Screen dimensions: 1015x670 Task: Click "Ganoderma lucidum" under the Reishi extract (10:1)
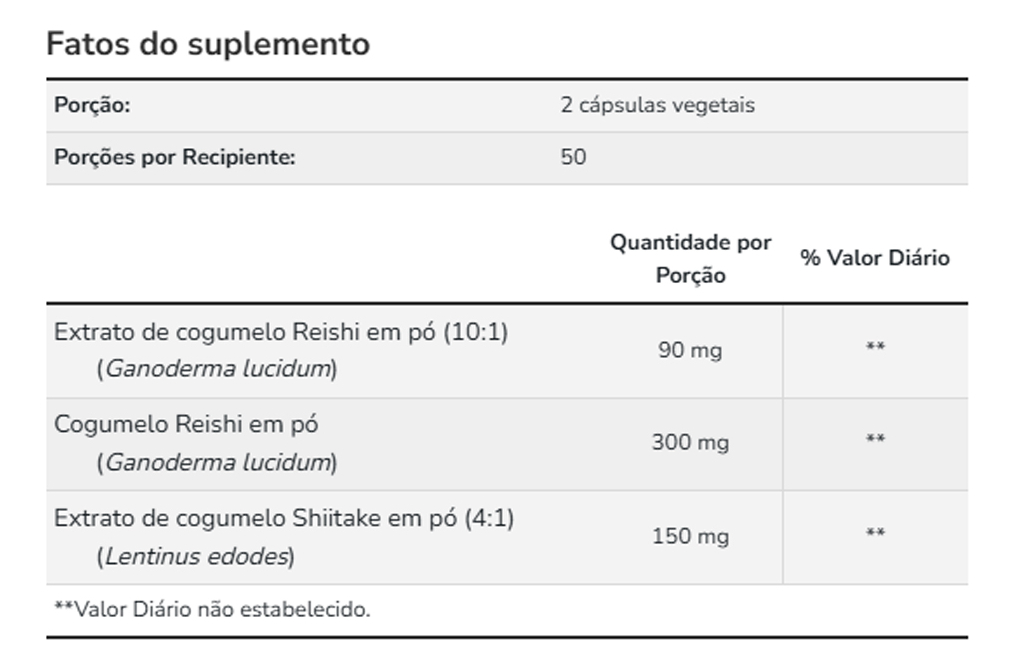[218, 369]
